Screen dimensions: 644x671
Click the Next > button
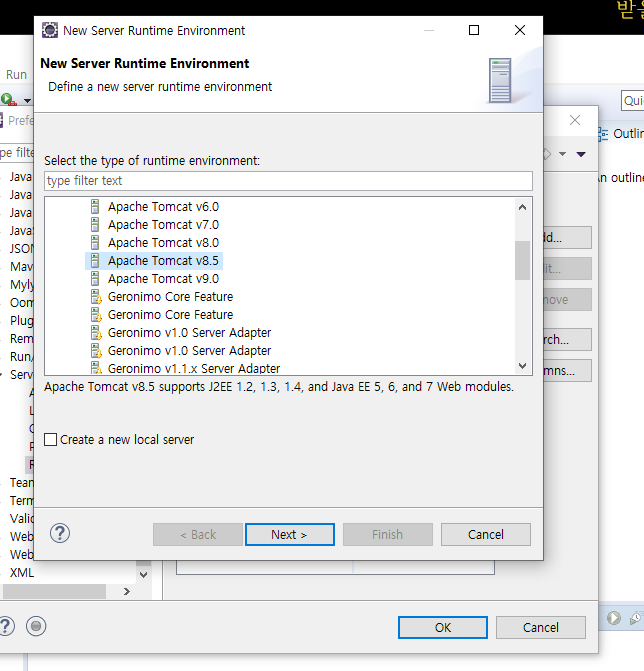[x=290, y=534]
